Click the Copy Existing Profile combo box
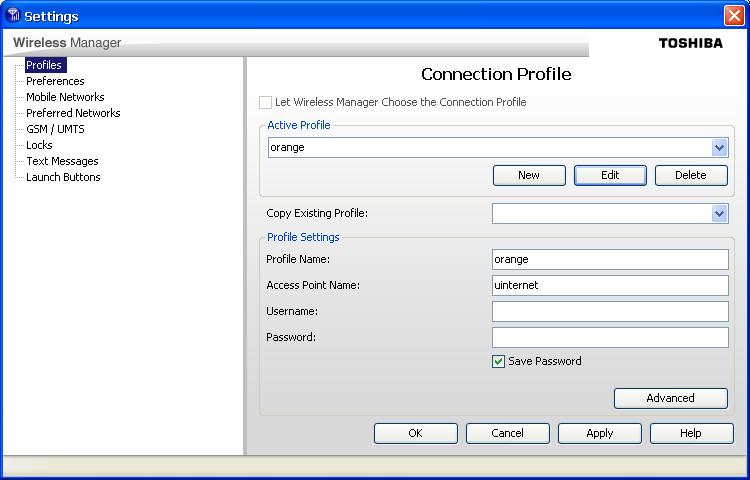The width and height of the screenshot is (750, 480). (610, 214)
